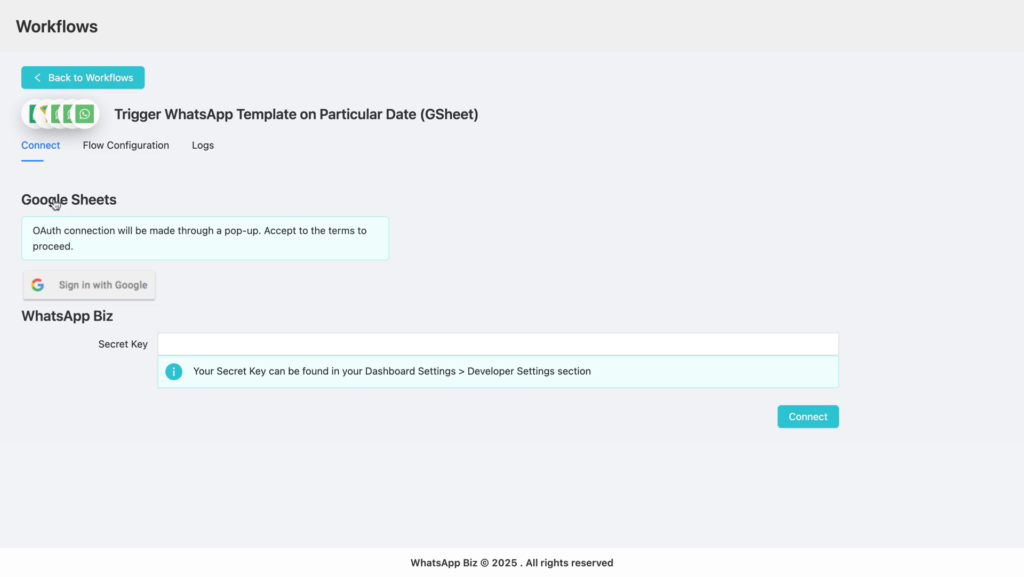
Task: Click the teal Connect button
Action: (808, 416)
